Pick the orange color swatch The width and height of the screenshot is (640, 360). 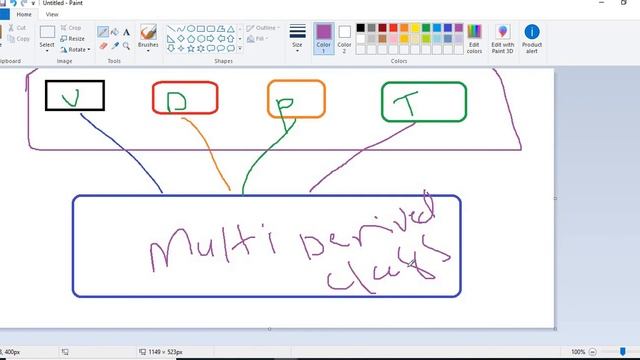[404, 28]
